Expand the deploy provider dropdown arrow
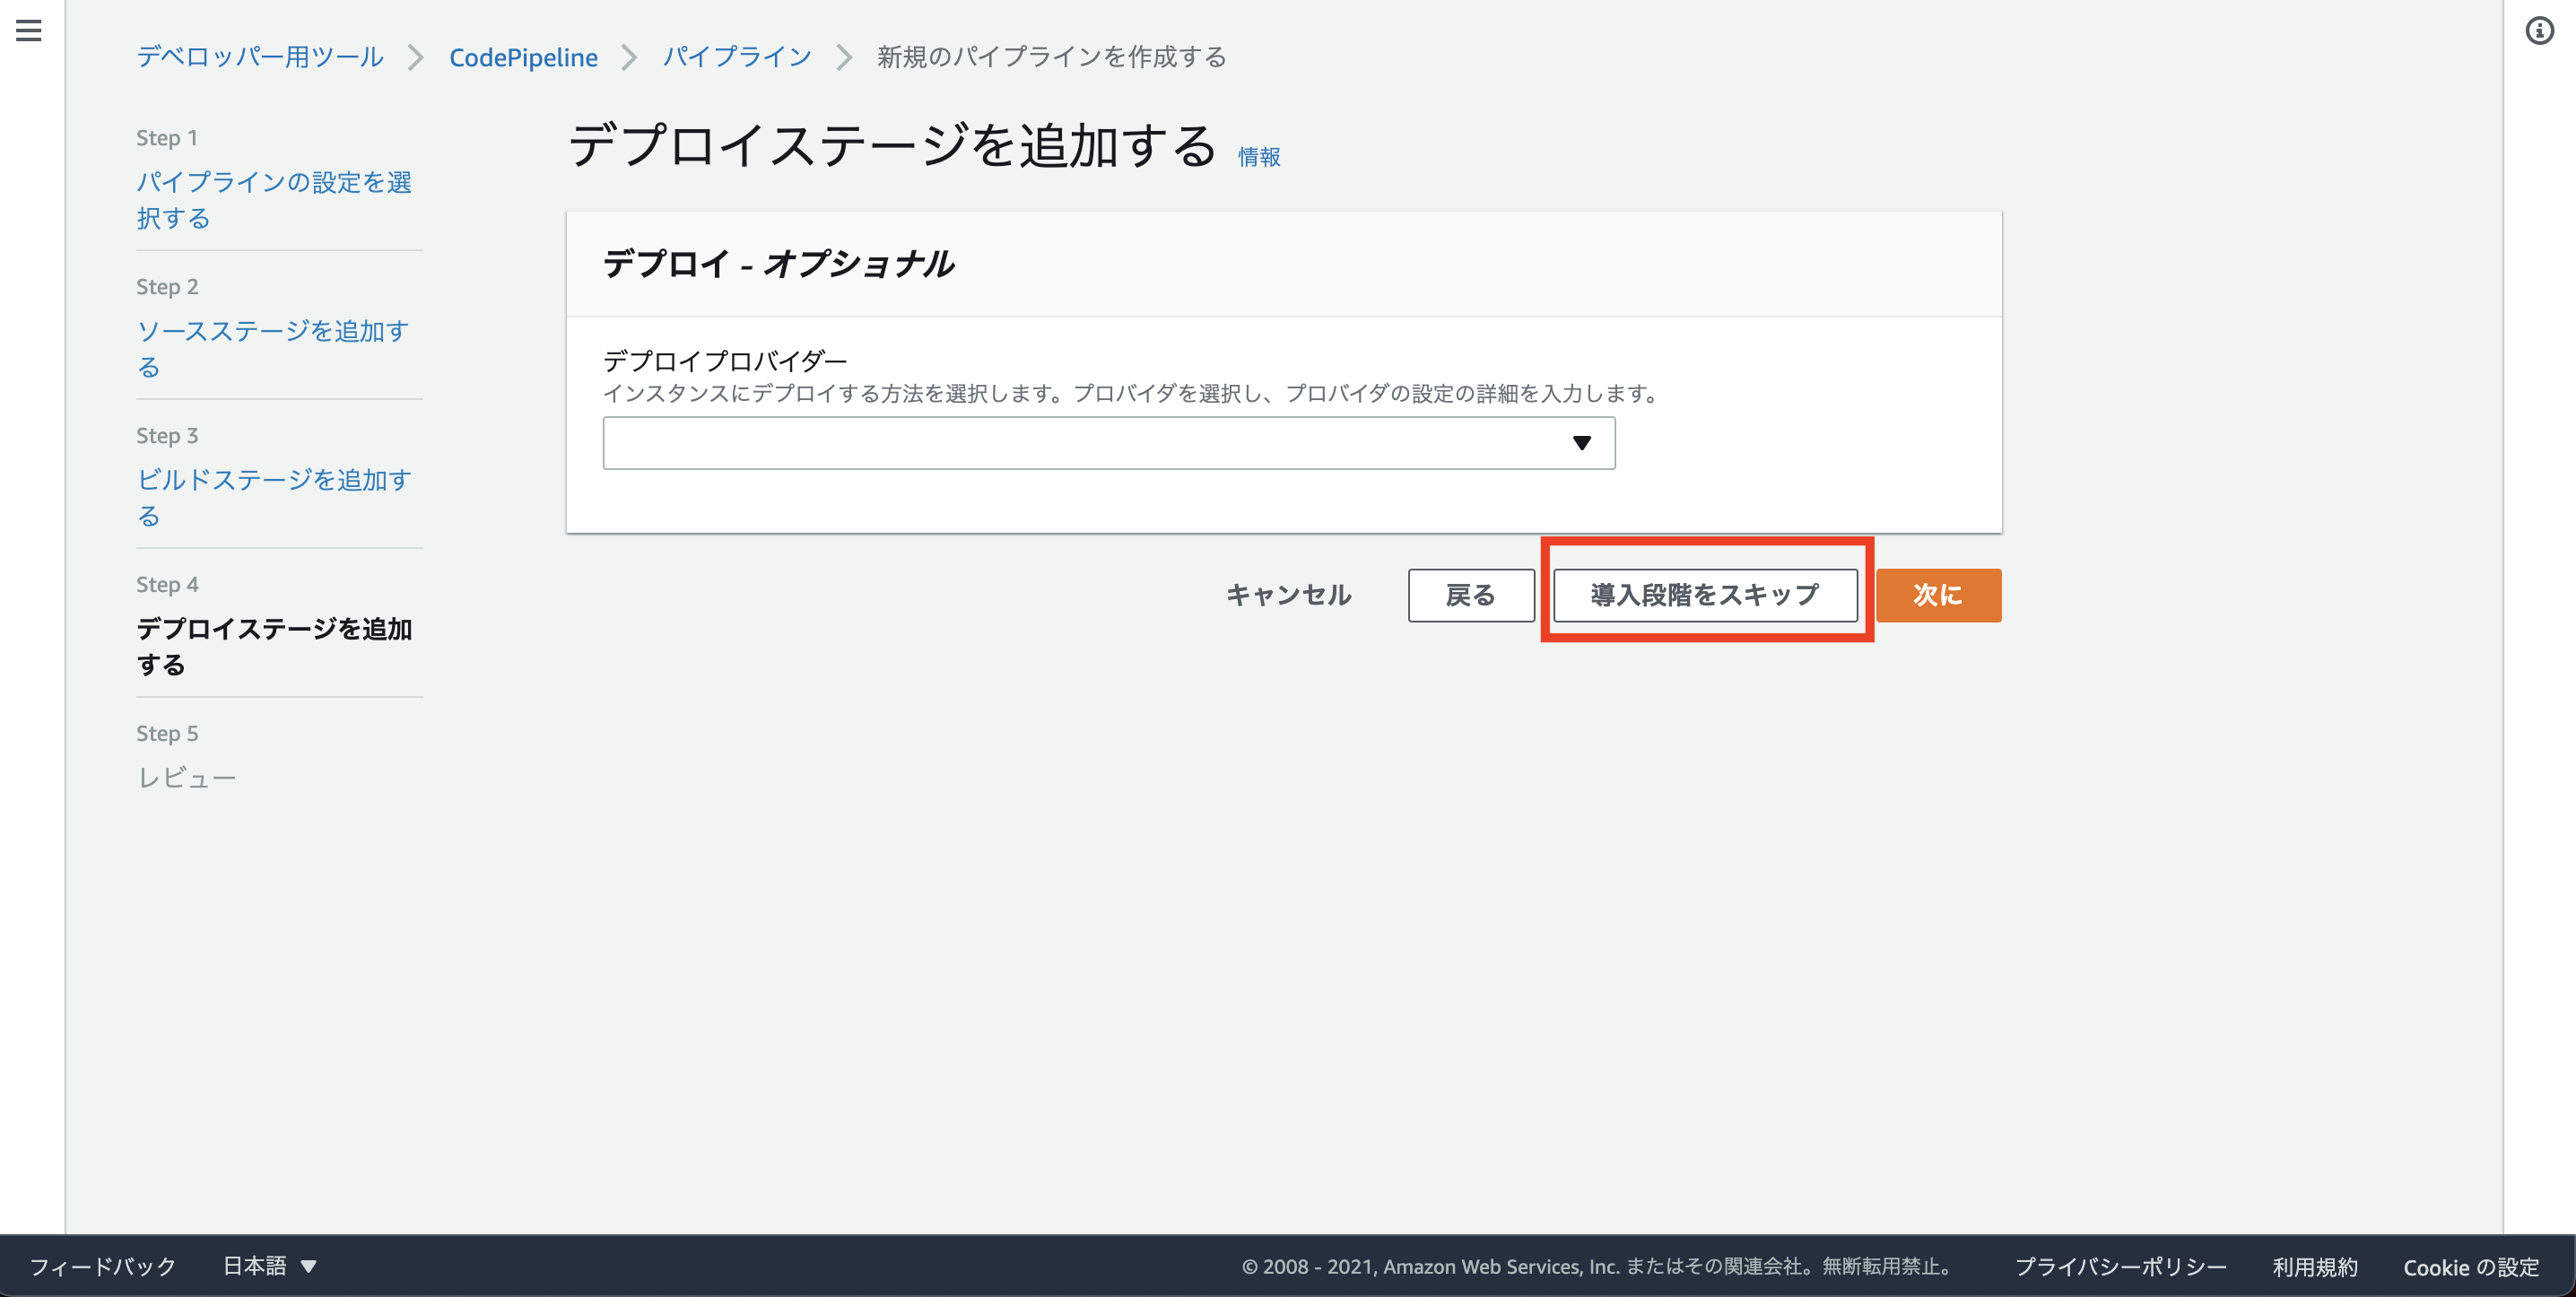Image resolution: width=2576 pixels, height=1297 pixels. pos(1581,443)
